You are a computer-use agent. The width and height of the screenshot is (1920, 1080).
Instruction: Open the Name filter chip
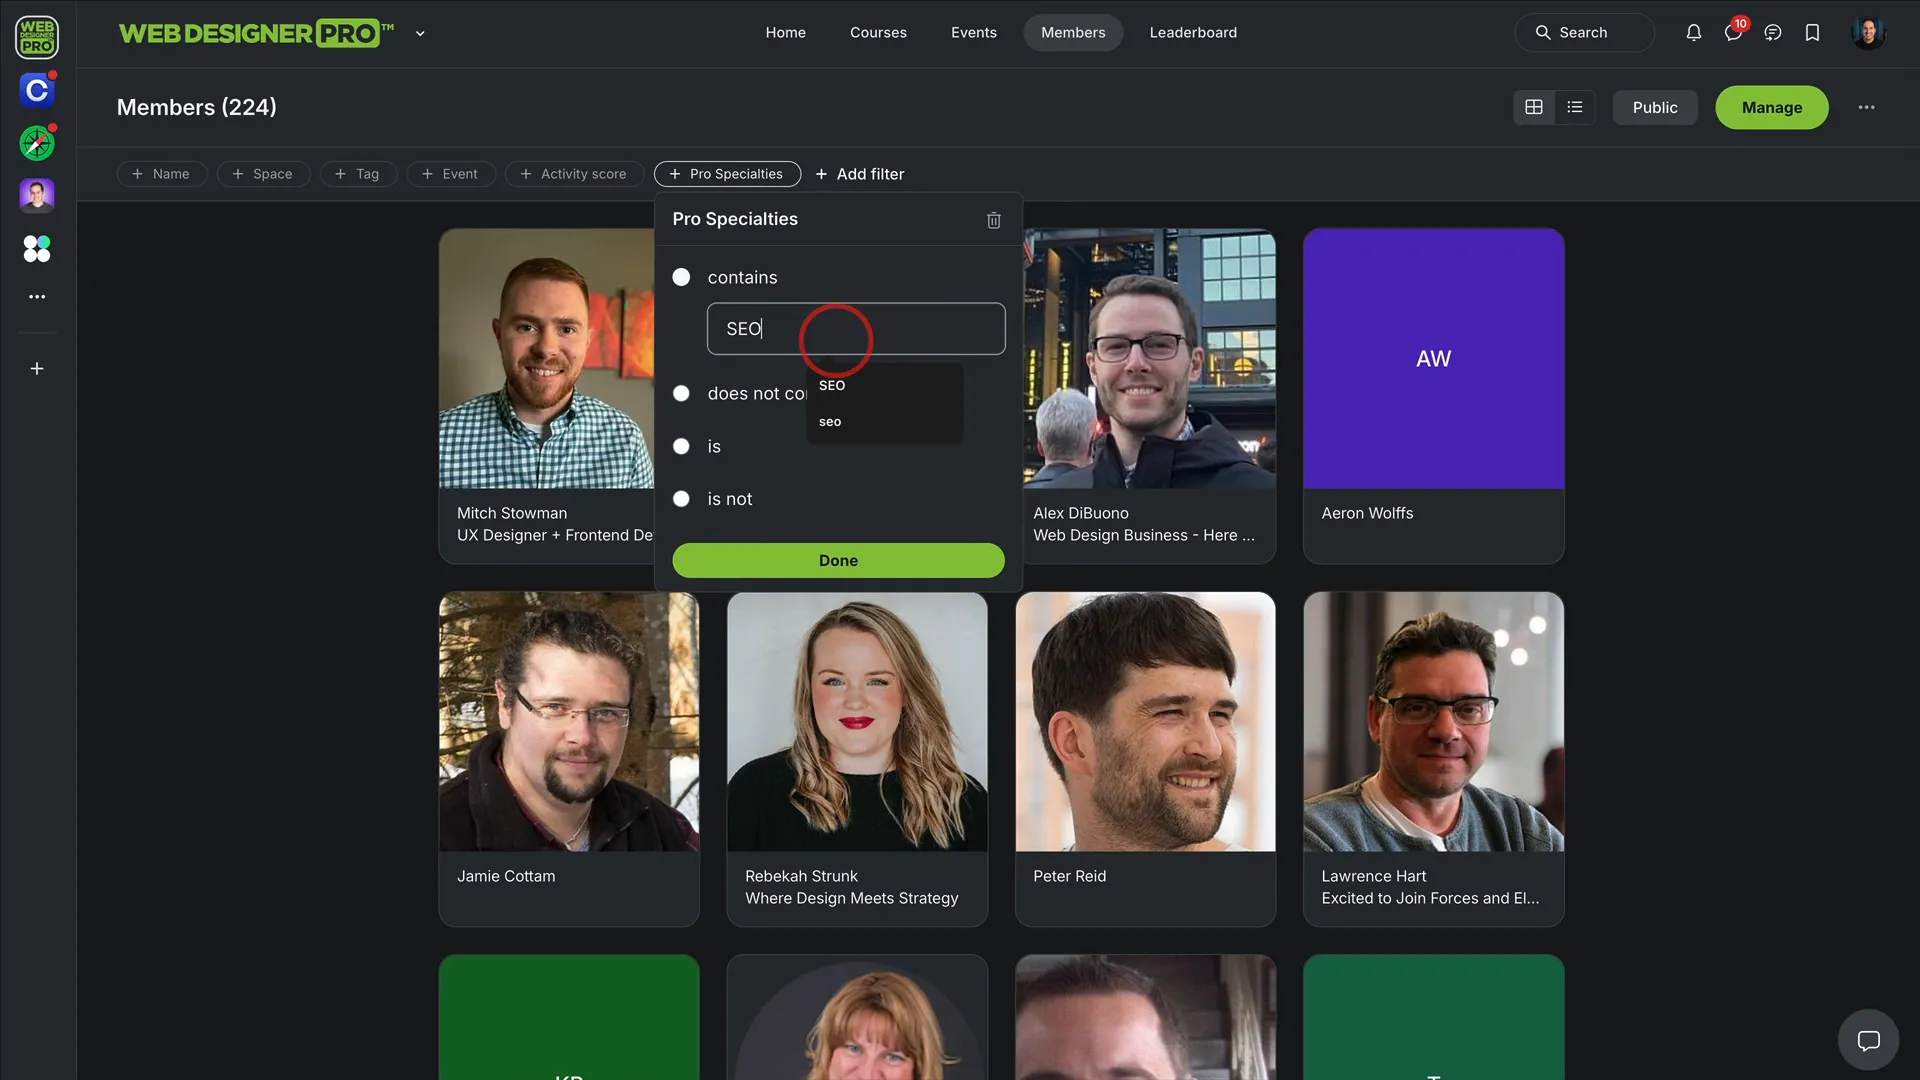161,174
